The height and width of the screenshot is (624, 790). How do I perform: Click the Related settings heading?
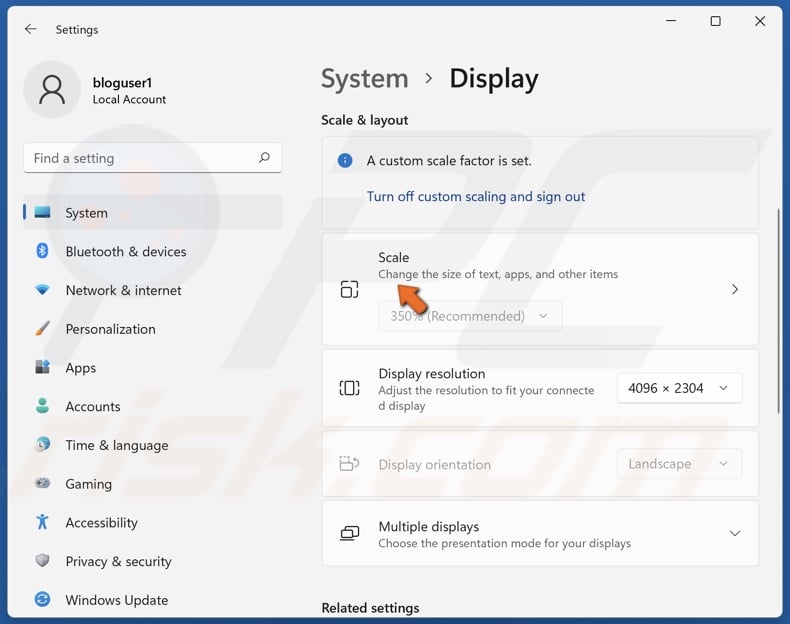pyautogui.click(x=370, y=608)
